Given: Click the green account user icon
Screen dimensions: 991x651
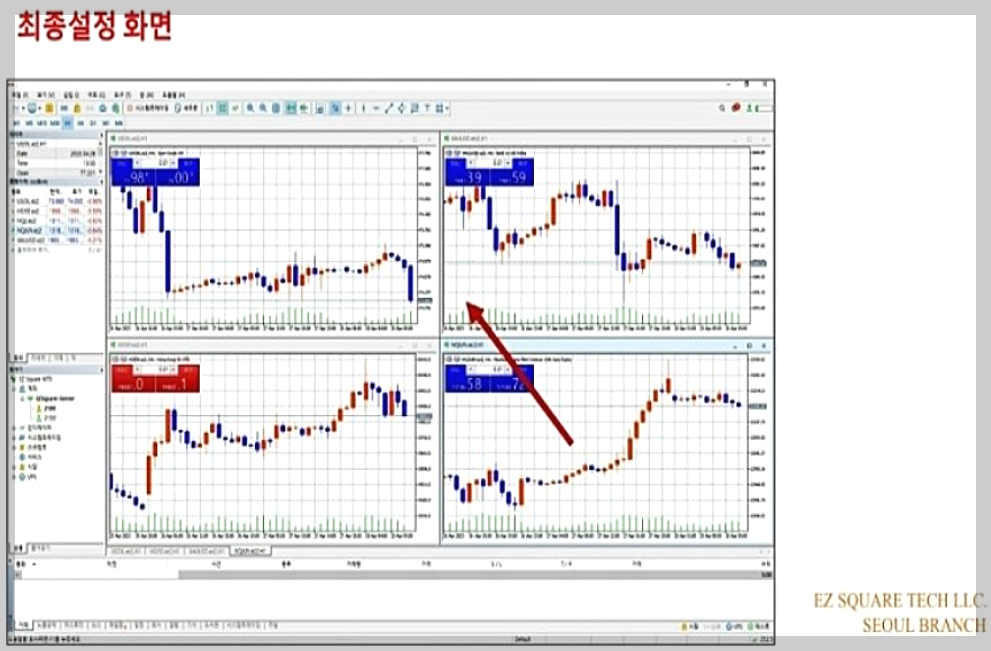Looking at the screenshot, I should tap(750, 108).
